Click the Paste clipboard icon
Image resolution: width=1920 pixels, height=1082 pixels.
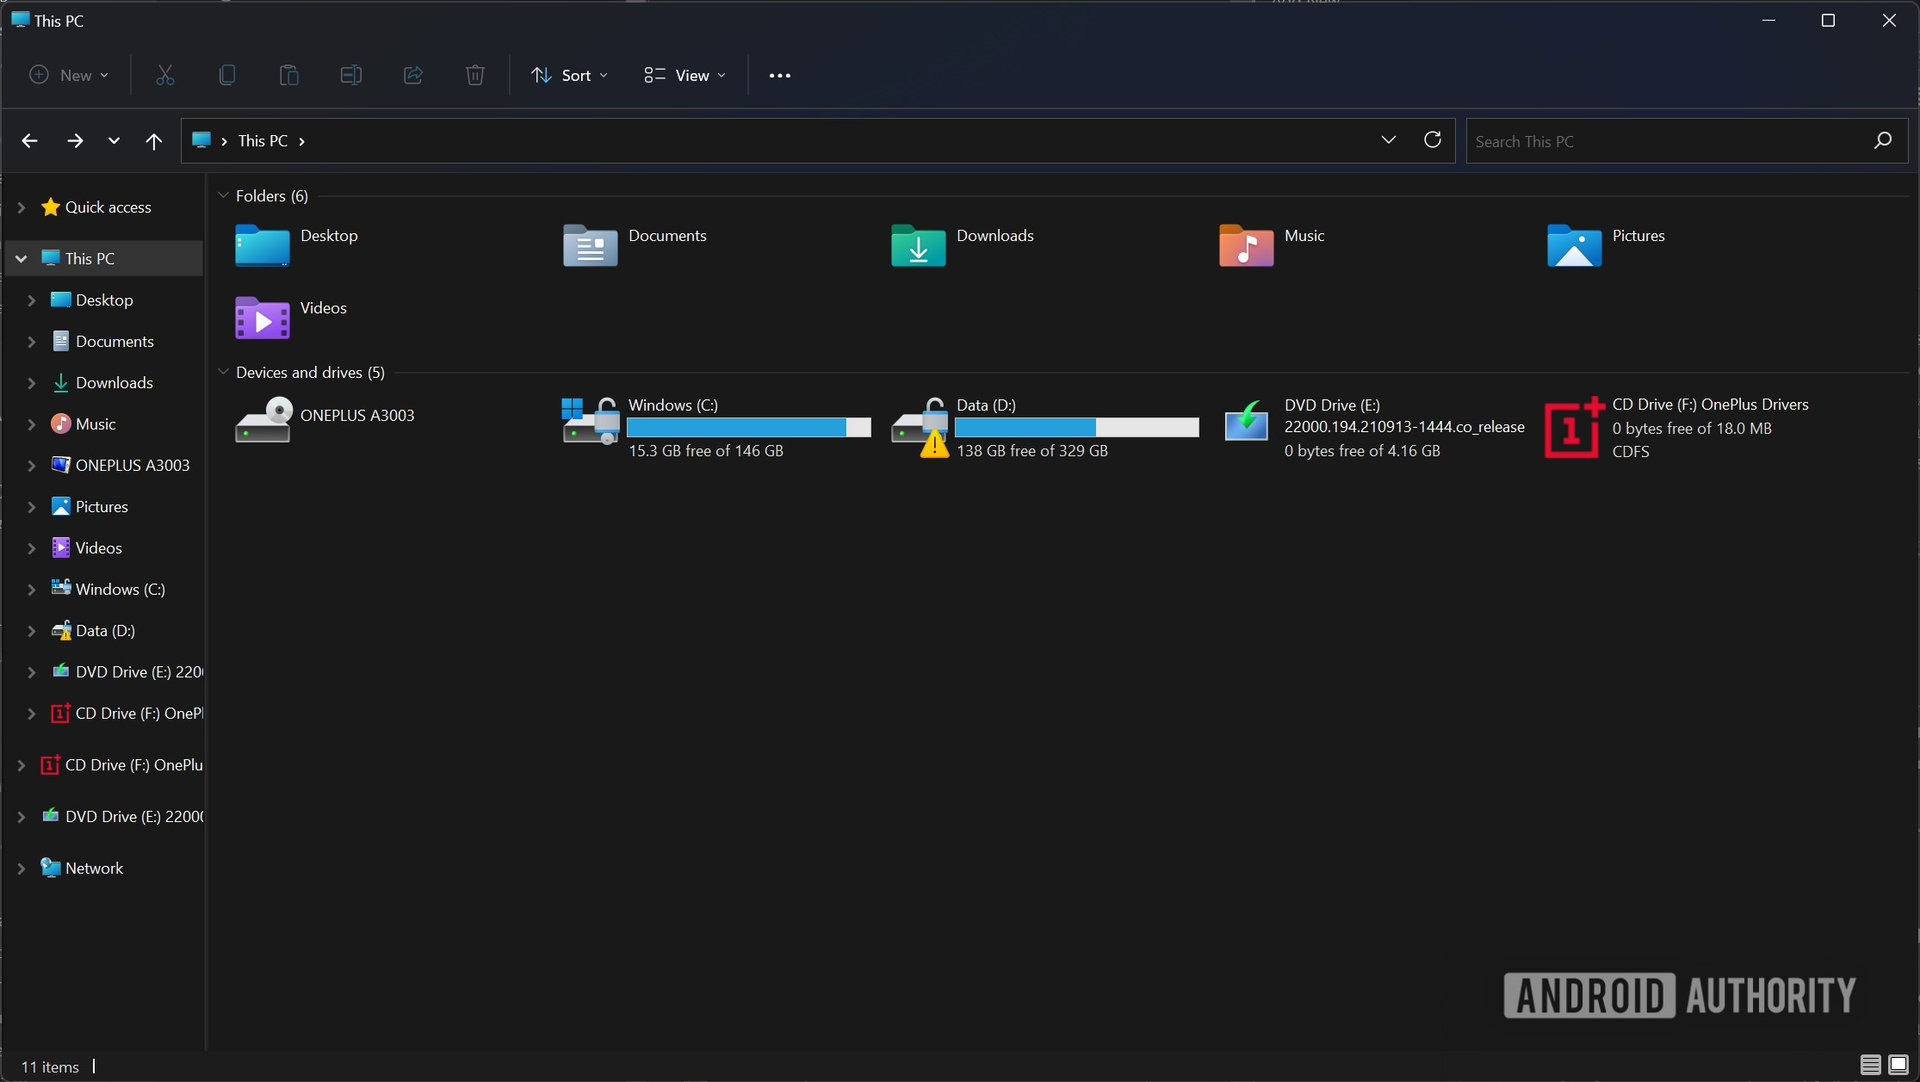[x=289, y=75]
